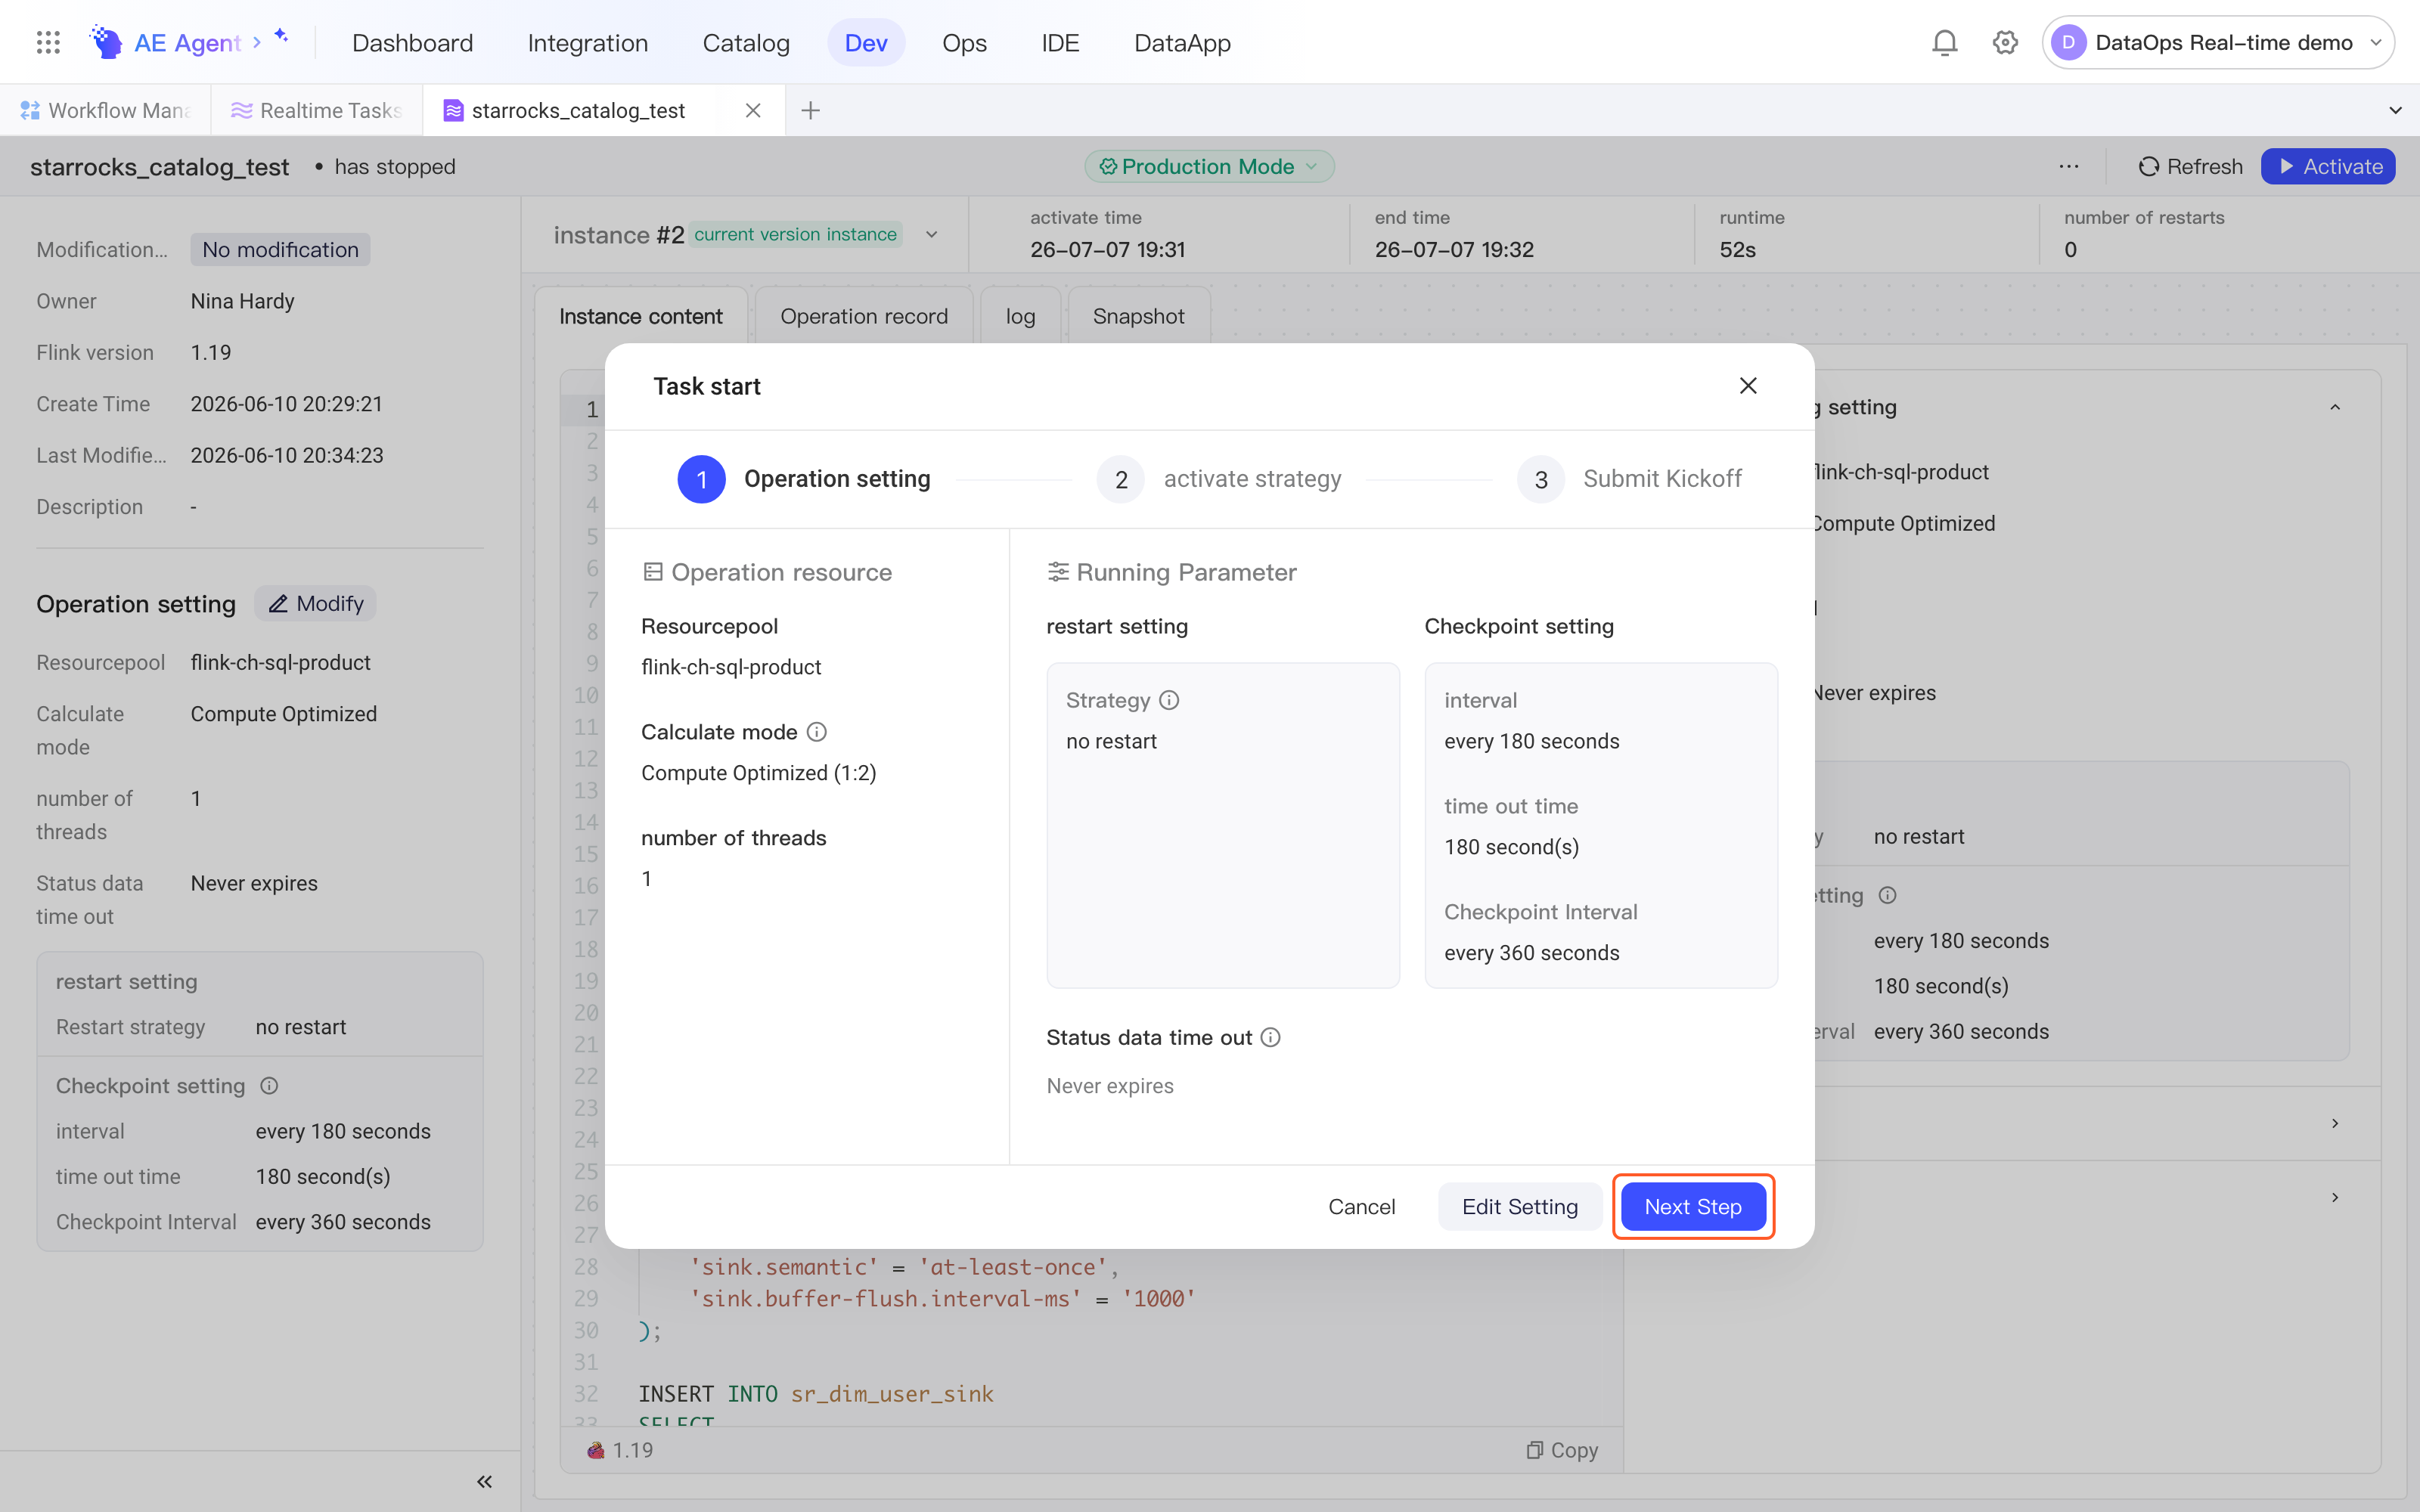Image resolution: width=2420 pixels, height=1512 pixels.
Task: Open the DataOps Real-time demo account dropdown
Action: (2218, 42)
